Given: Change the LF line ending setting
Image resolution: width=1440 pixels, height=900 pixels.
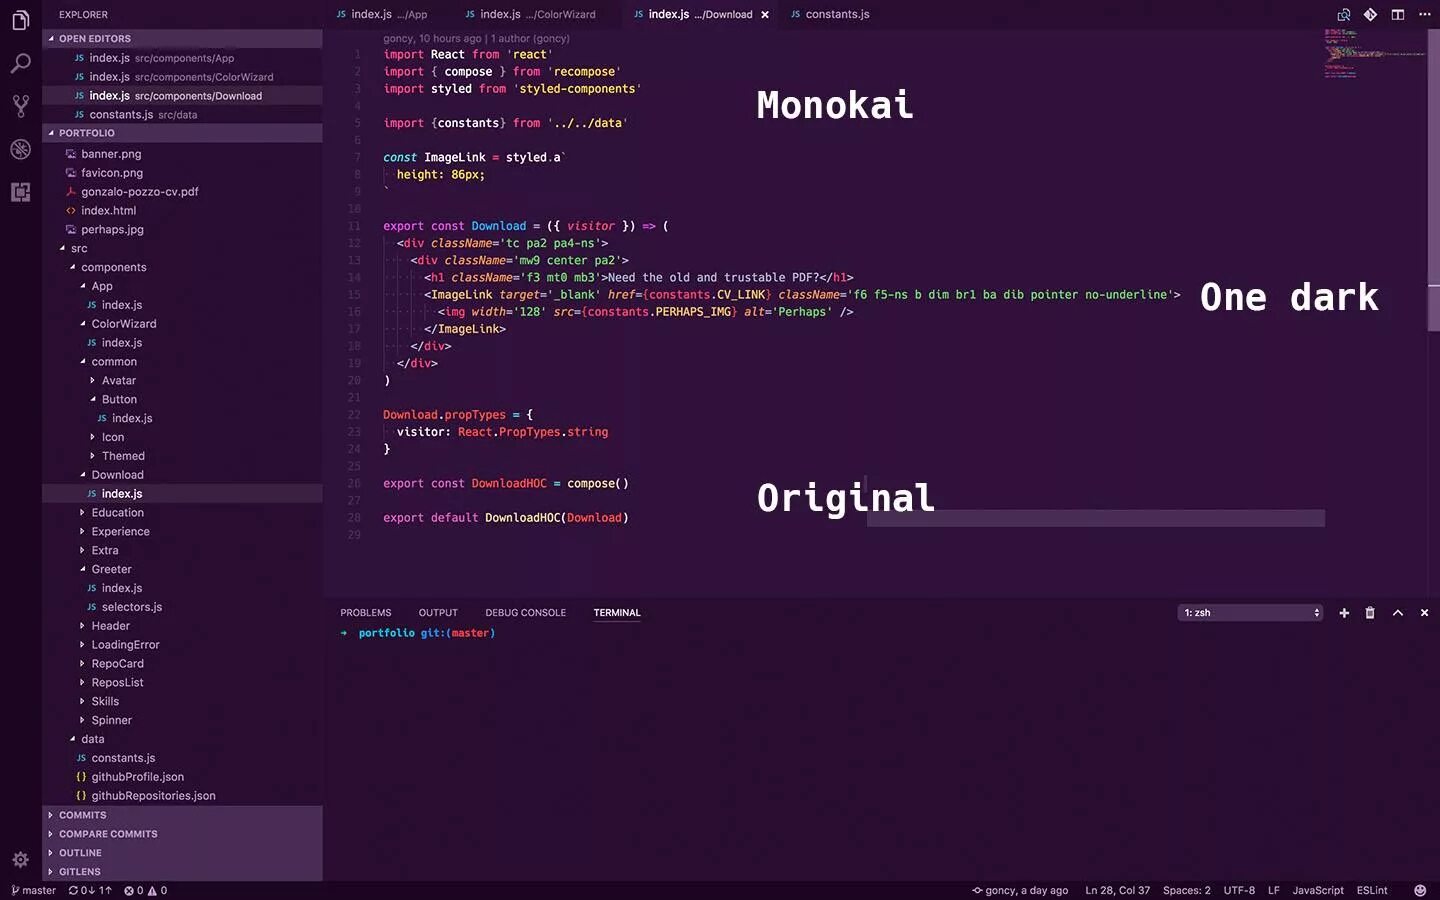Looking at the screenshot, I should click(x=1273, y=890).
